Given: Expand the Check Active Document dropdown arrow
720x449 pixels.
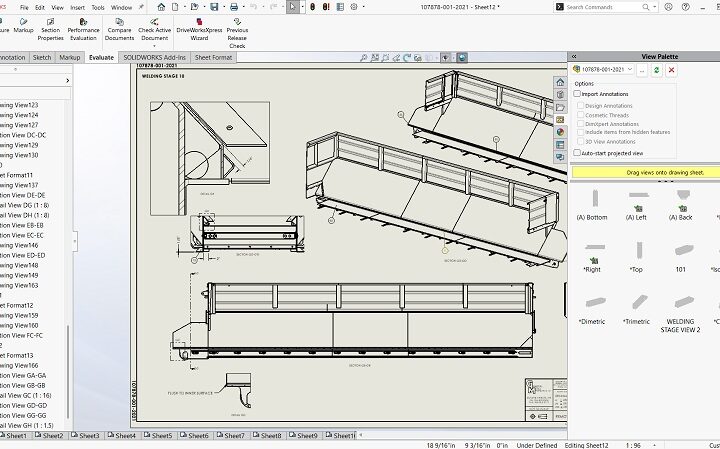Looking at the screenshot, I should point(154,46).
